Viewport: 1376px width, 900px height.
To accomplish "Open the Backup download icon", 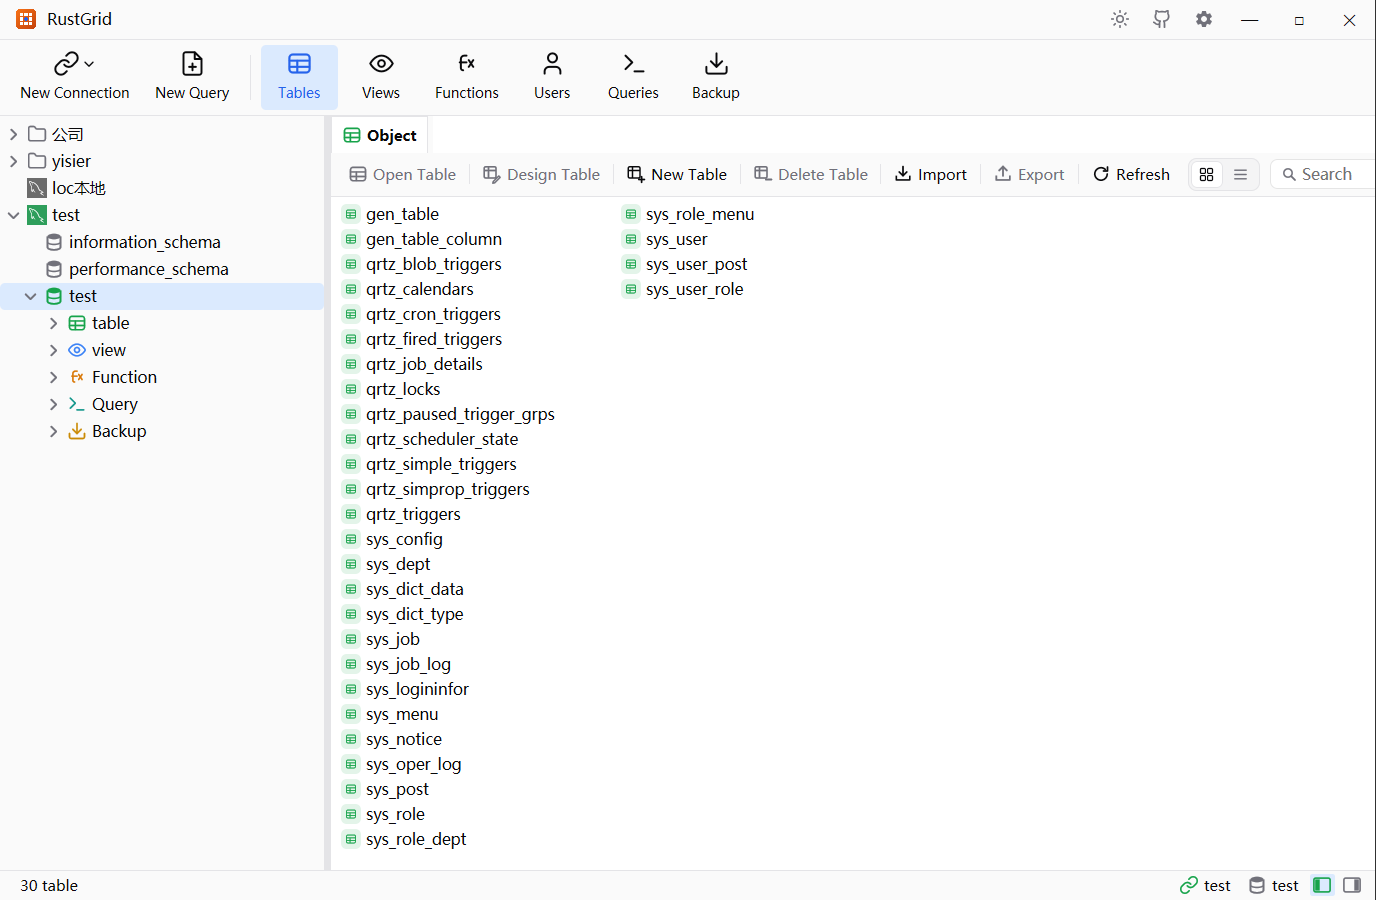I will click(716, 64).
